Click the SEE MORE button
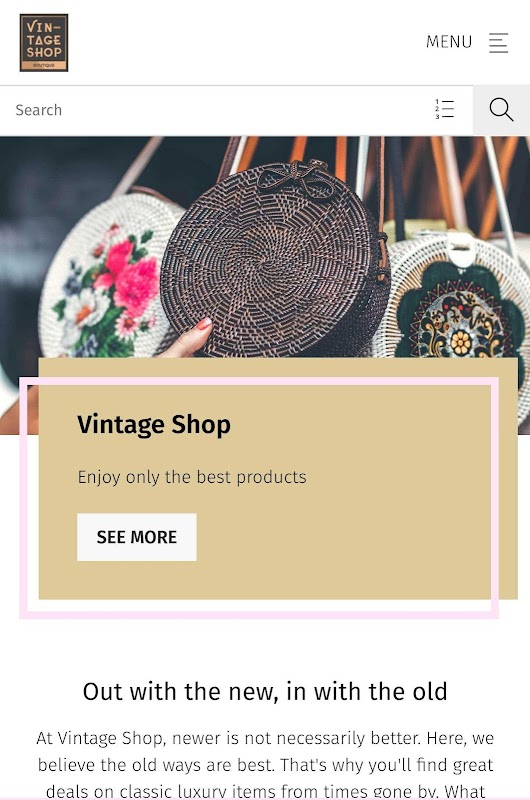 [x=137, y=537]
